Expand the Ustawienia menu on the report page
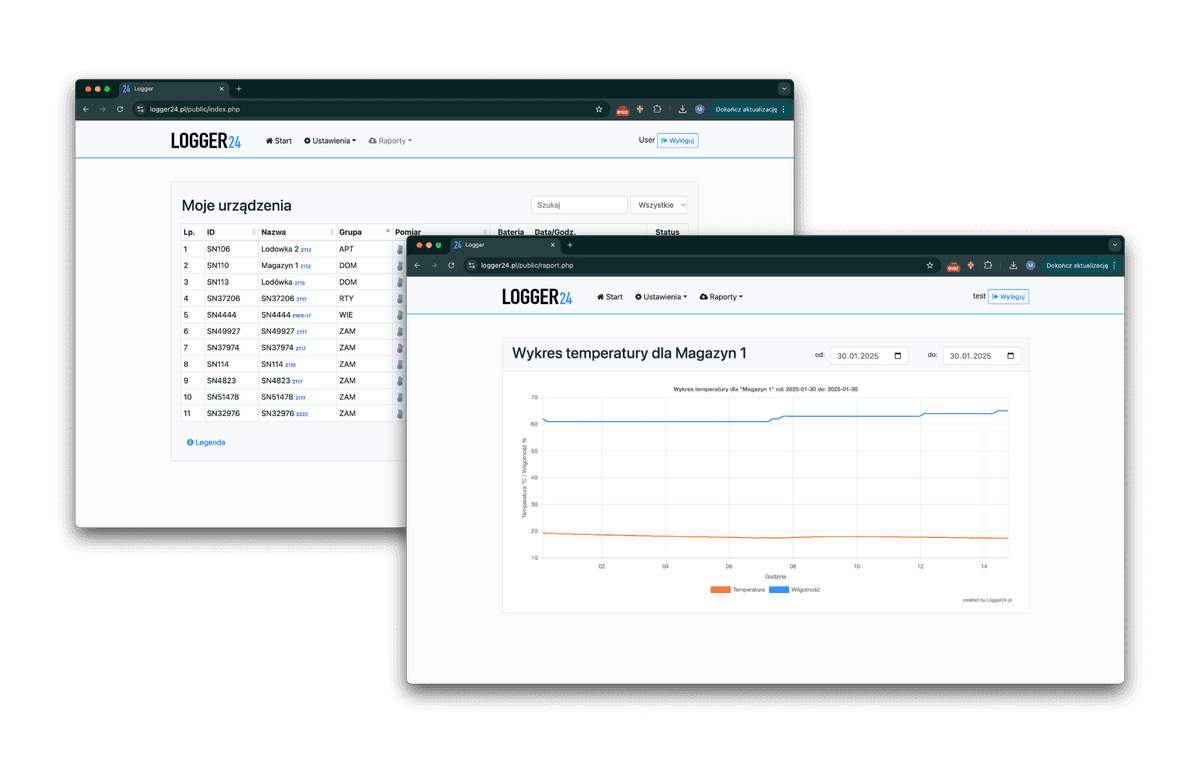This screenshot has width=1200, height=780. pyautogui.click(x=661, y=297)
